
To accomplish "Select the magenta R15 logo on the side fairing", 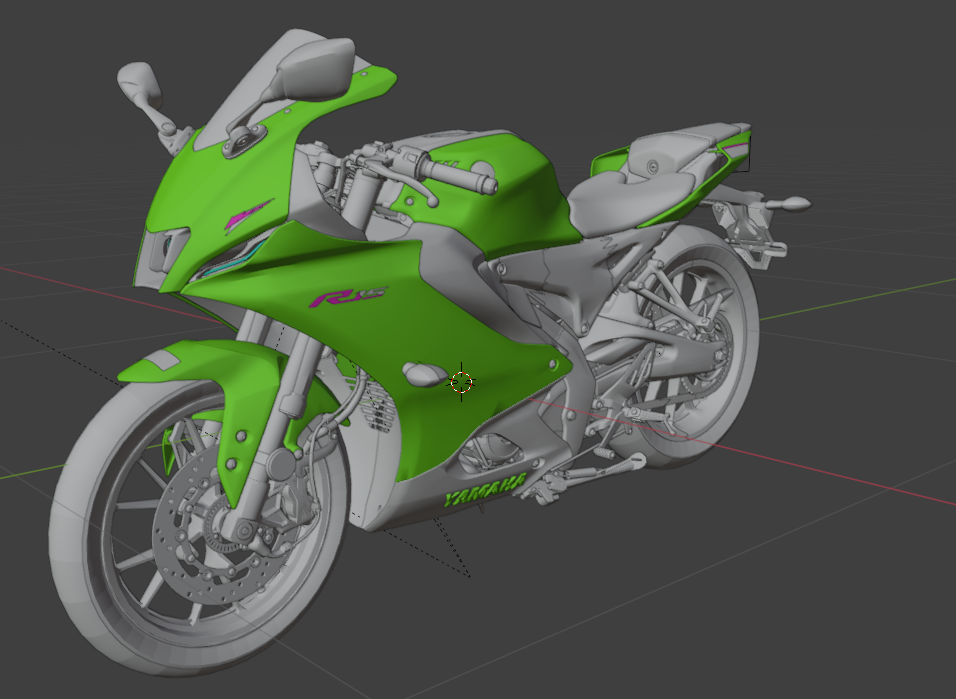I will (347, 297).
